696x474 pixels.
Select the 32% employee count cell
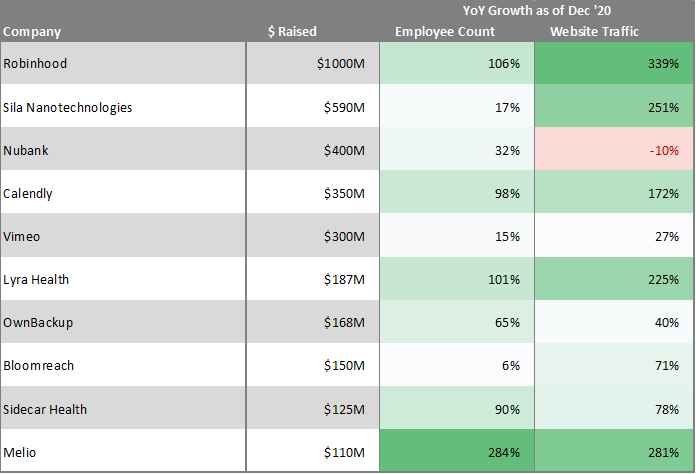pos(457,149)
